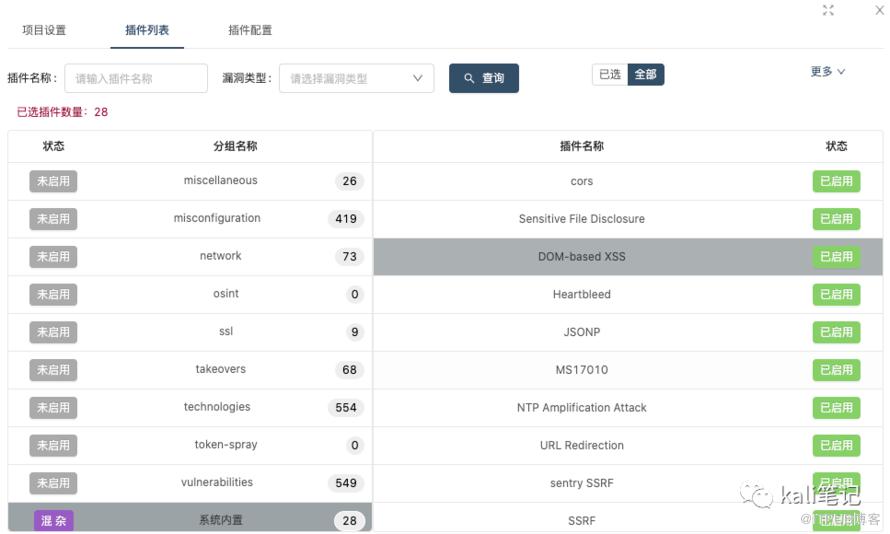Close the dialog with the X icon
Viewport: 890px width, 534px height.
click(x=880, y=10)
